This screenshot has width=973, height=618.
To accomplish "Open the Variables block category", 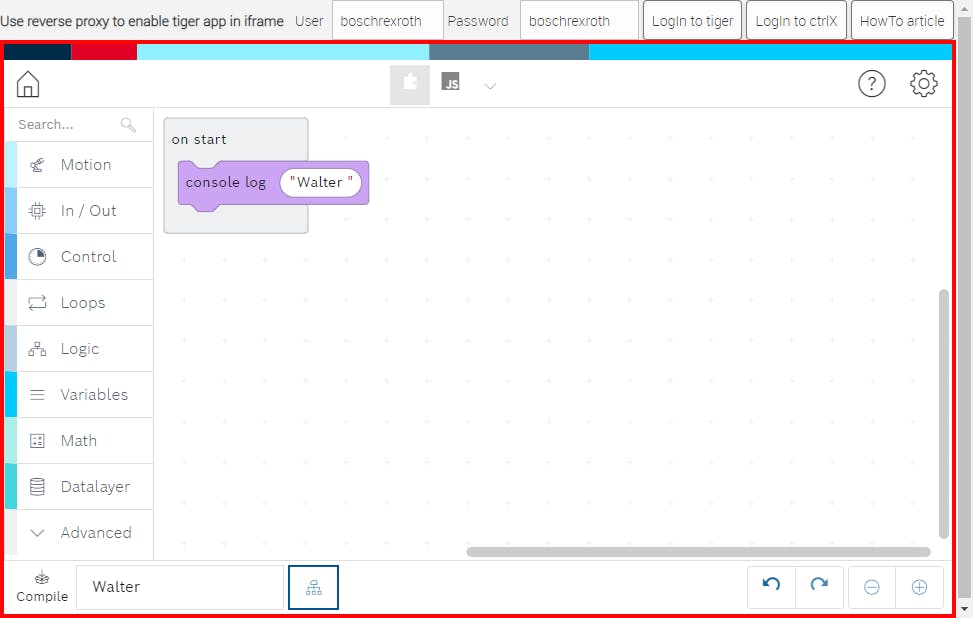I will click(79, 395).
